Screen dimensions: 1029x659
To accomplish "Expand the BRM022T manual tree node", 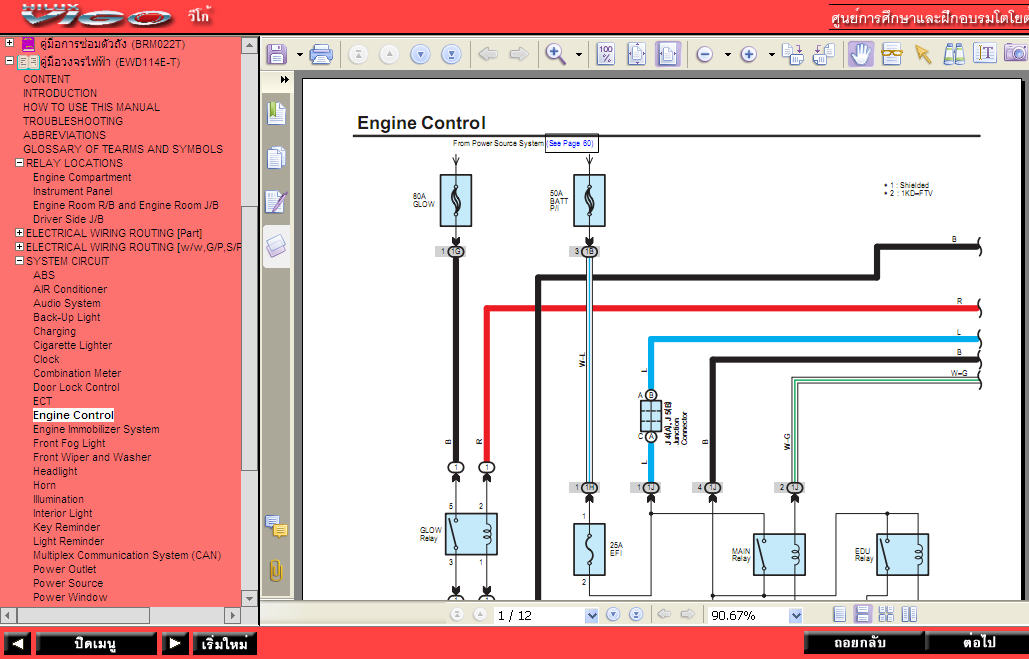I will click(x=9, y=43).
